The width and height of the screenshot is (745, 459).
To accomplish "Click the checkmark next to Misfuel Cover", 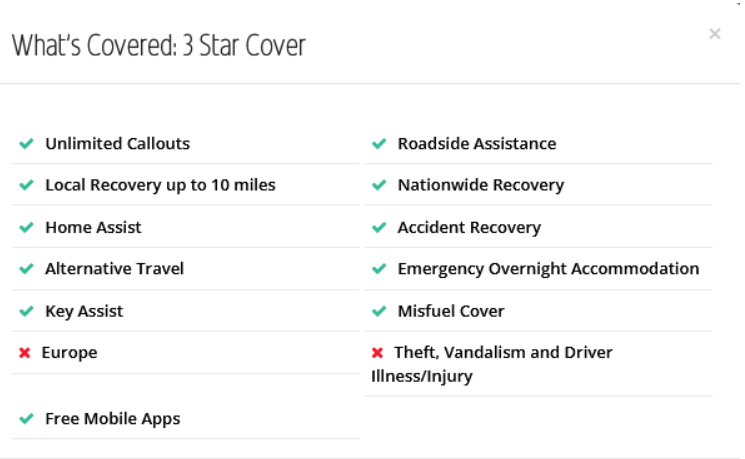I will [379, 311].
